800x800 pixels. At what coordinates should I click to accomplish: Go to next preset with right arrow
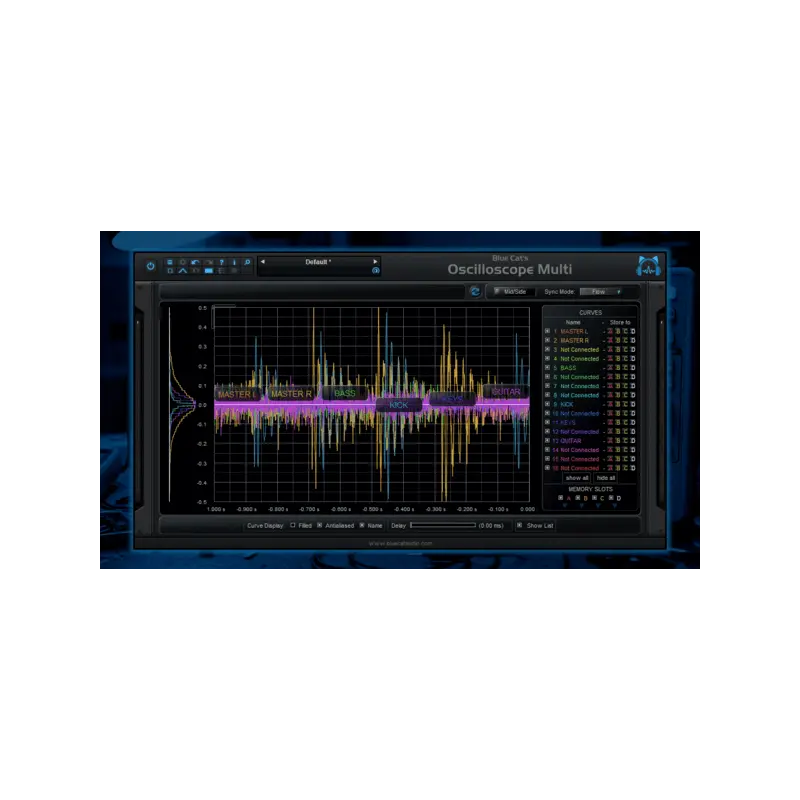[x=376, y=262]
